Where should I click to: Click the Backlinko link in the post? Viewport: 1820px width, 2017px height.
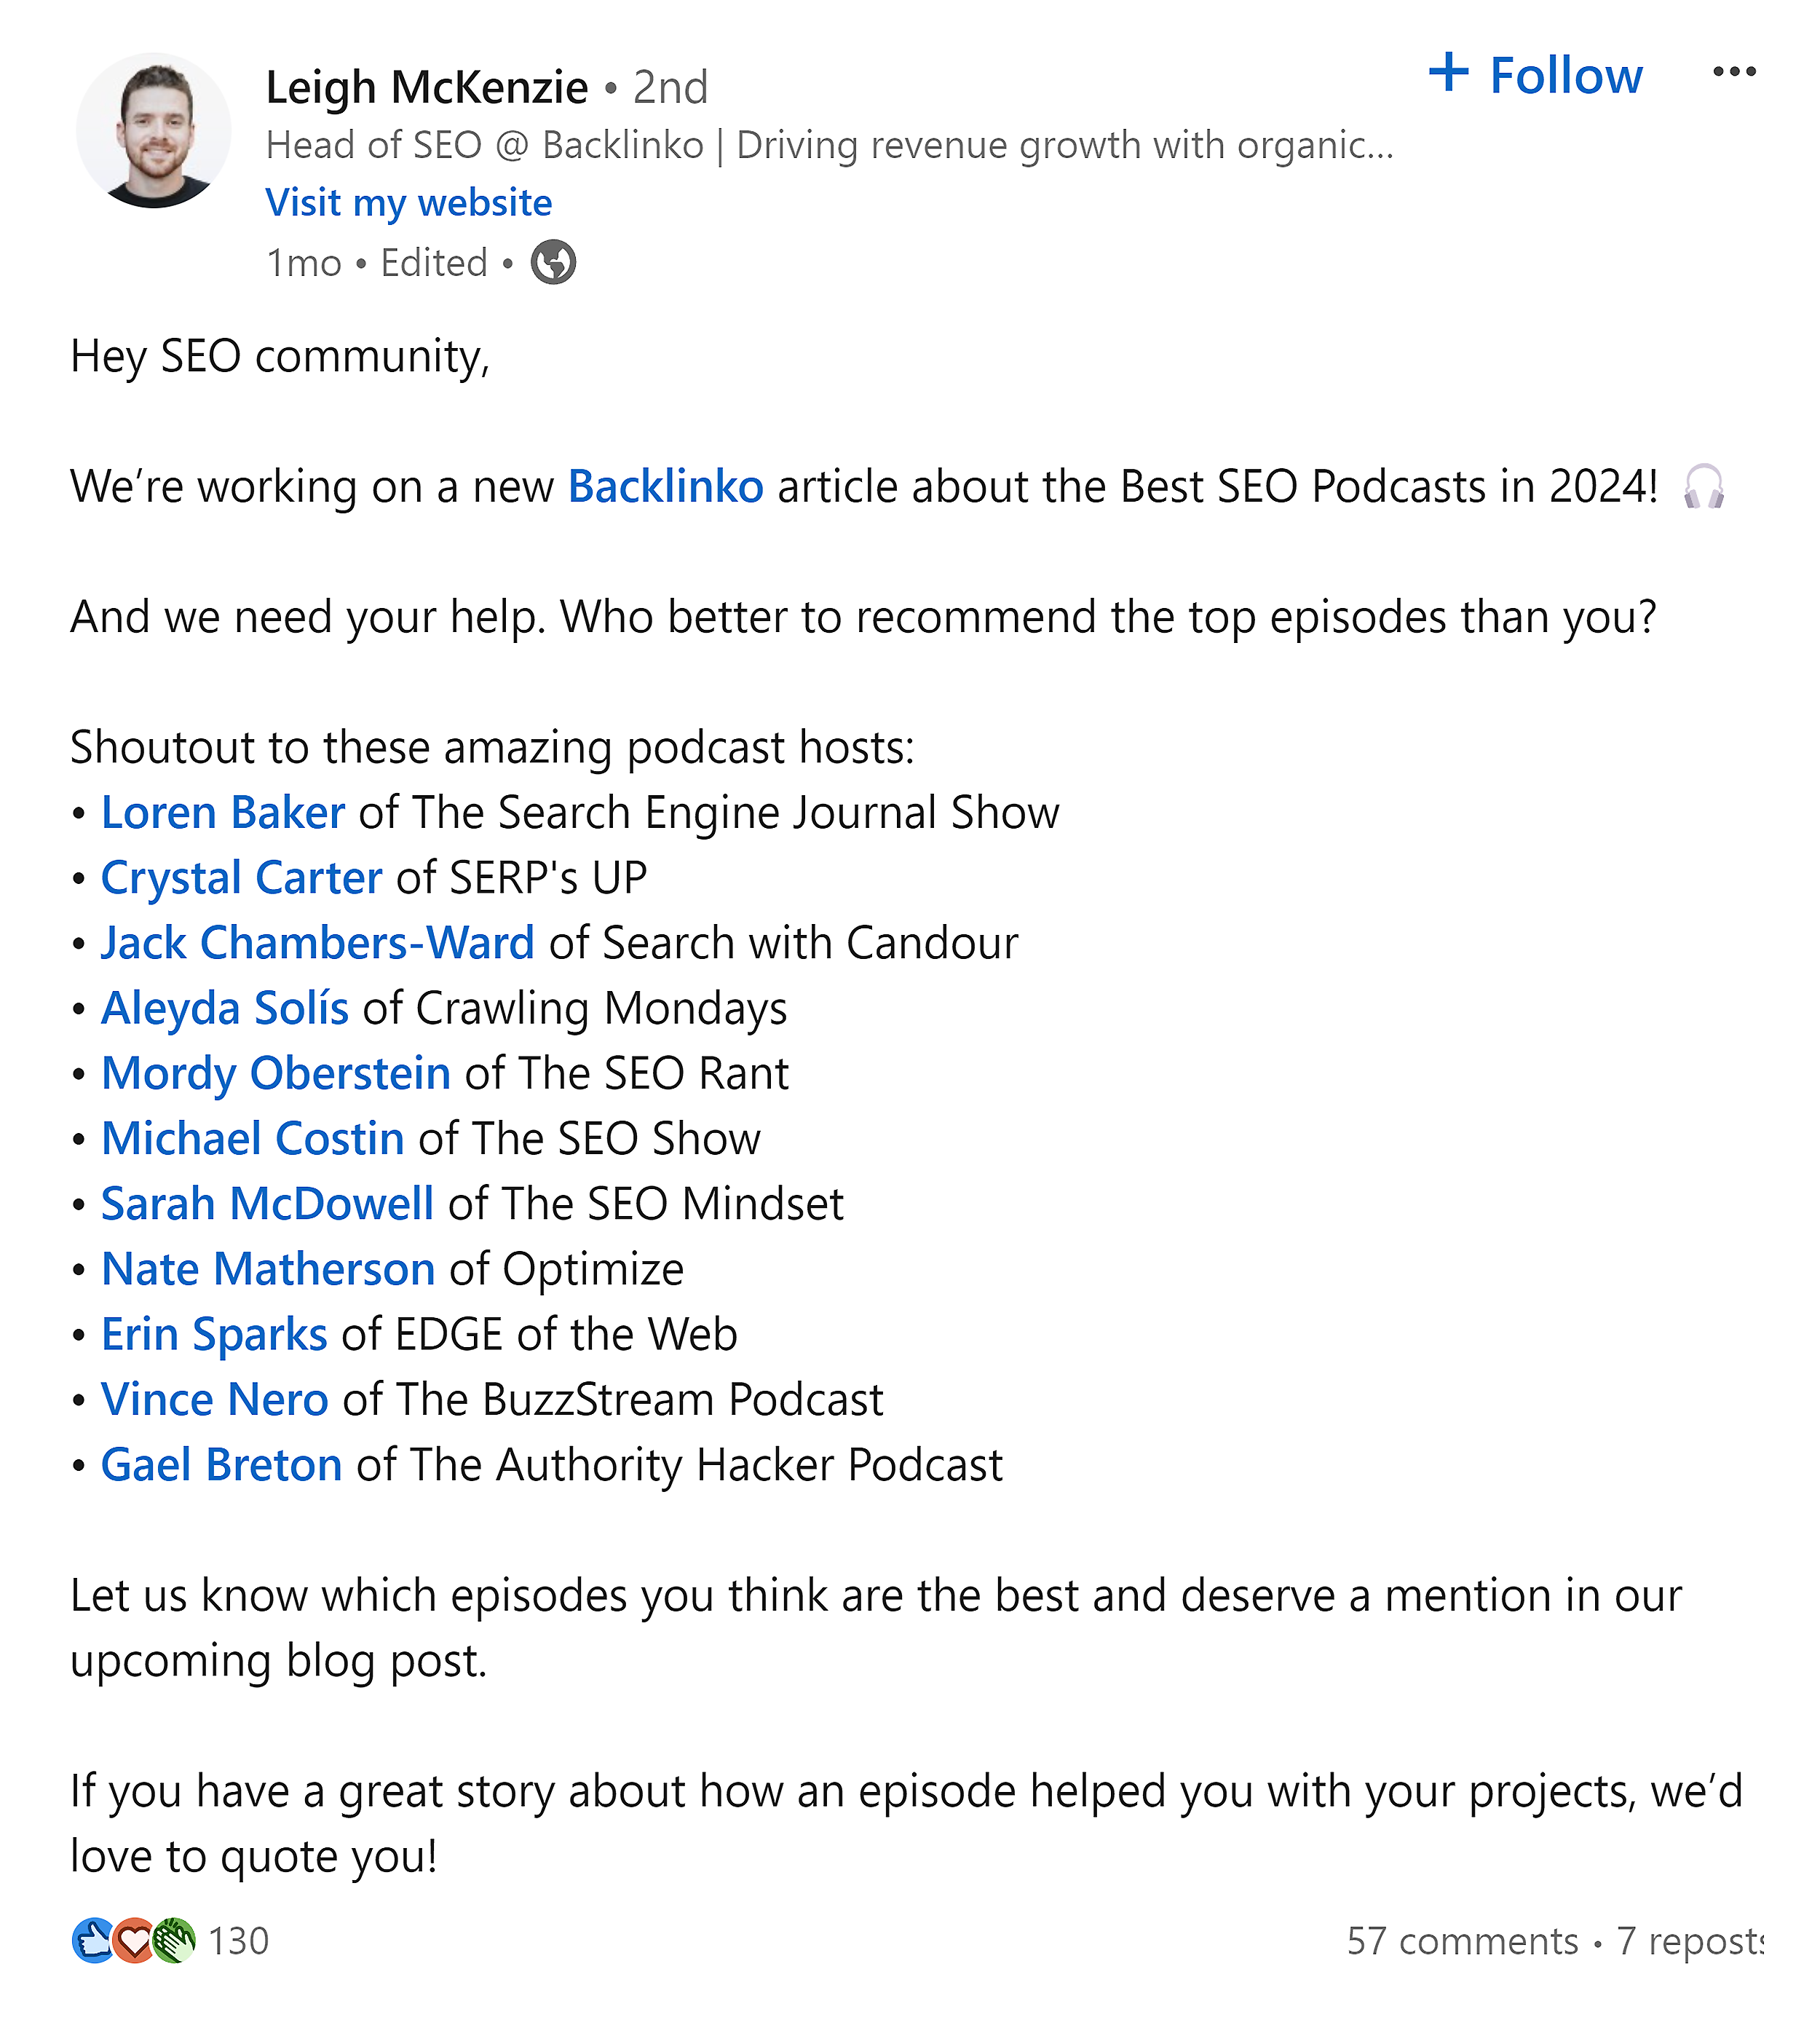tap(663, 487)
